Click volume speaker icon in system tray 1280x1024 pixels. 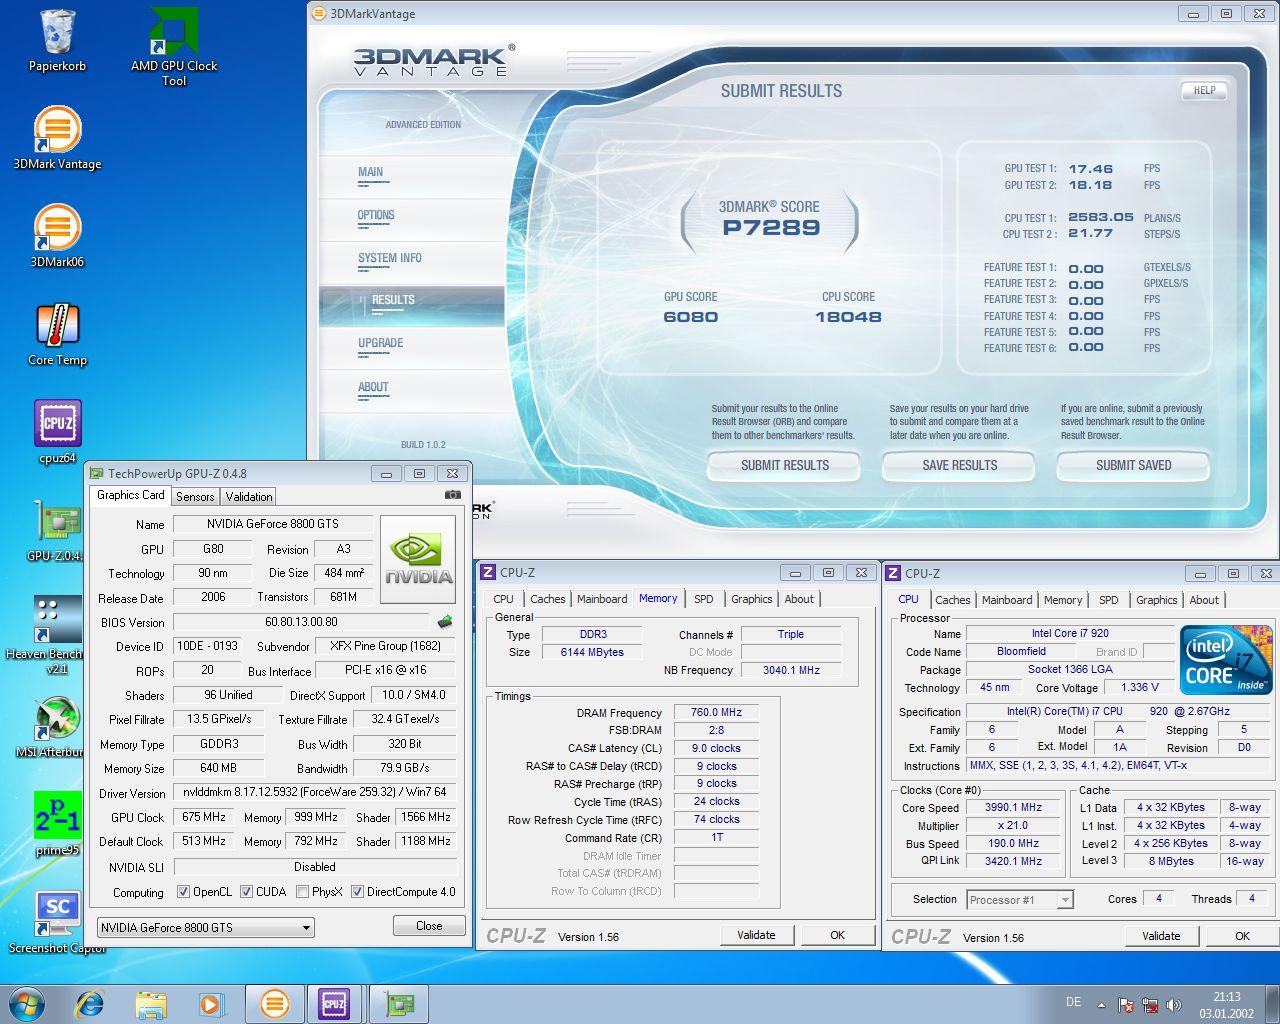click(x=1174, y=1005)
